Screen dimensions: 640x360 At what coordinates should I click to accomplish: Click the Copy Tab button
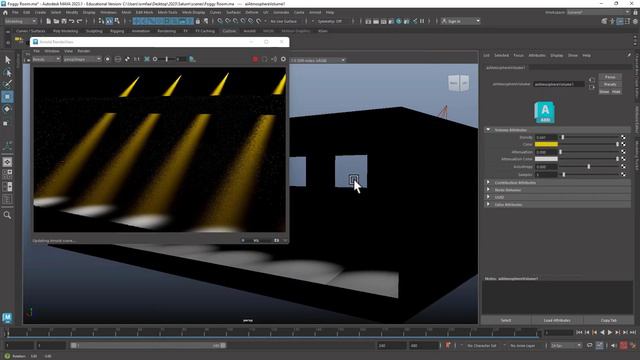[x=608, y=320]
